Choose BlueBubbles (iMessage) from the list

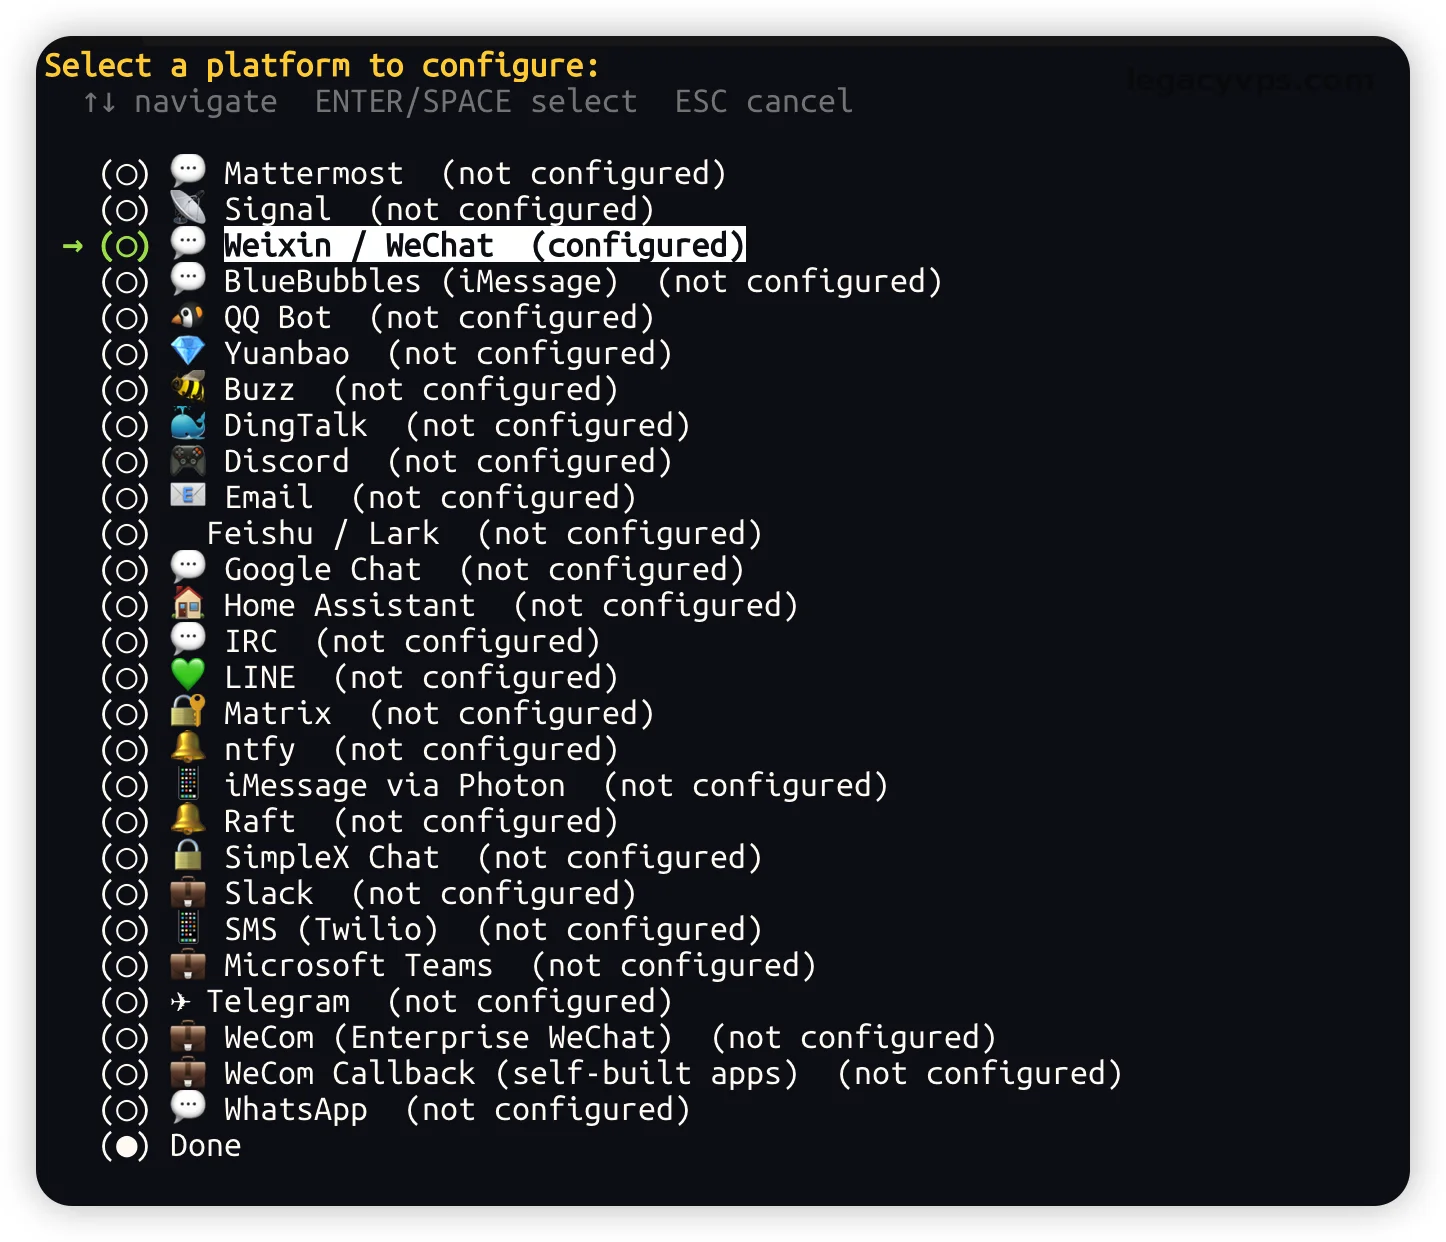click(420, 281)
